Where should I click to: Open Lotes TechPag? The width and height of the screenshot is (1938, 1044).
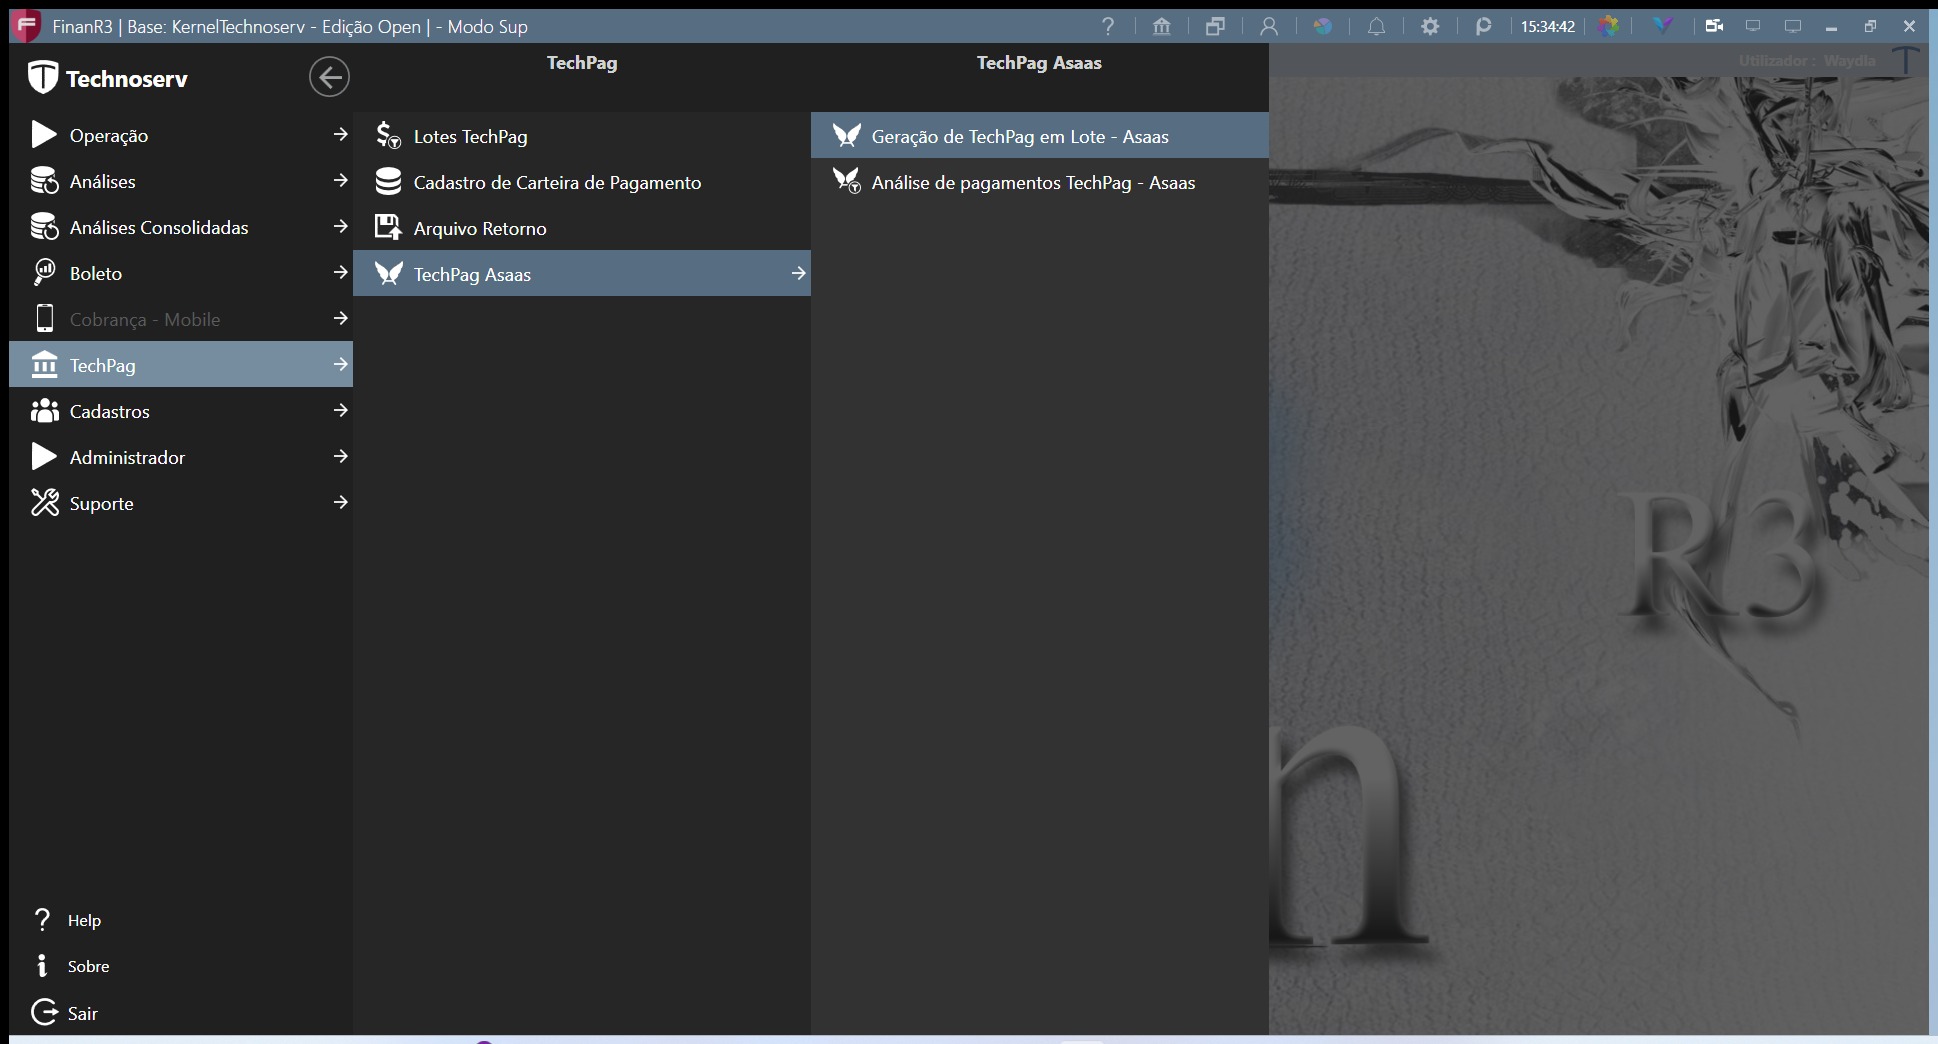click(x=582, y=136)
